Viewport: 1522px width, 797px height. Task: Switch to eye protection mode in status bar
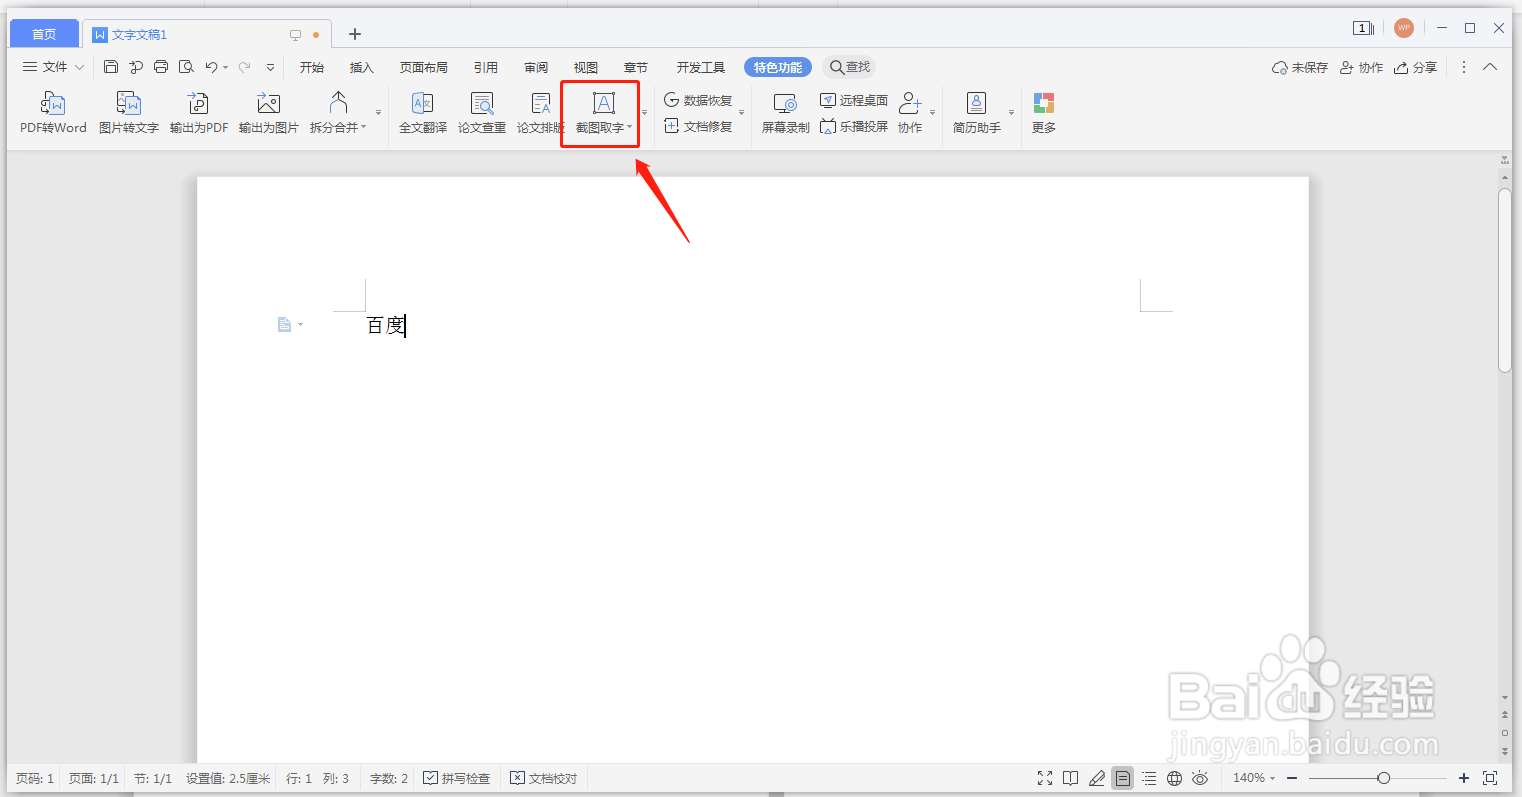[x=1200, y=777]
